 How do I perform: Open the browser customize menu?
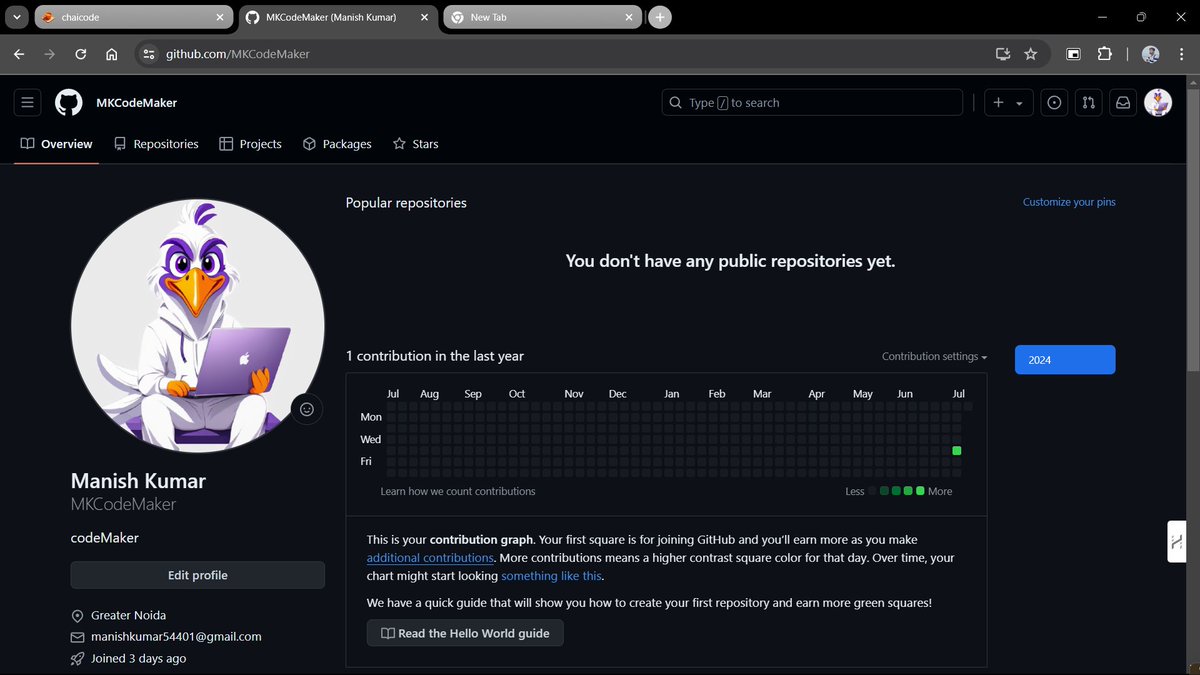click(1182, 54)
